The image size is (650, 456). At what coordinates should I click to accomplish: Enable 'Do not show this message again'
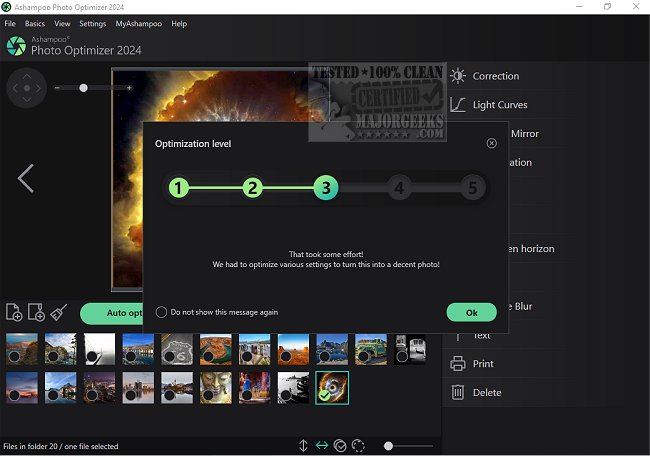(161, 312)
